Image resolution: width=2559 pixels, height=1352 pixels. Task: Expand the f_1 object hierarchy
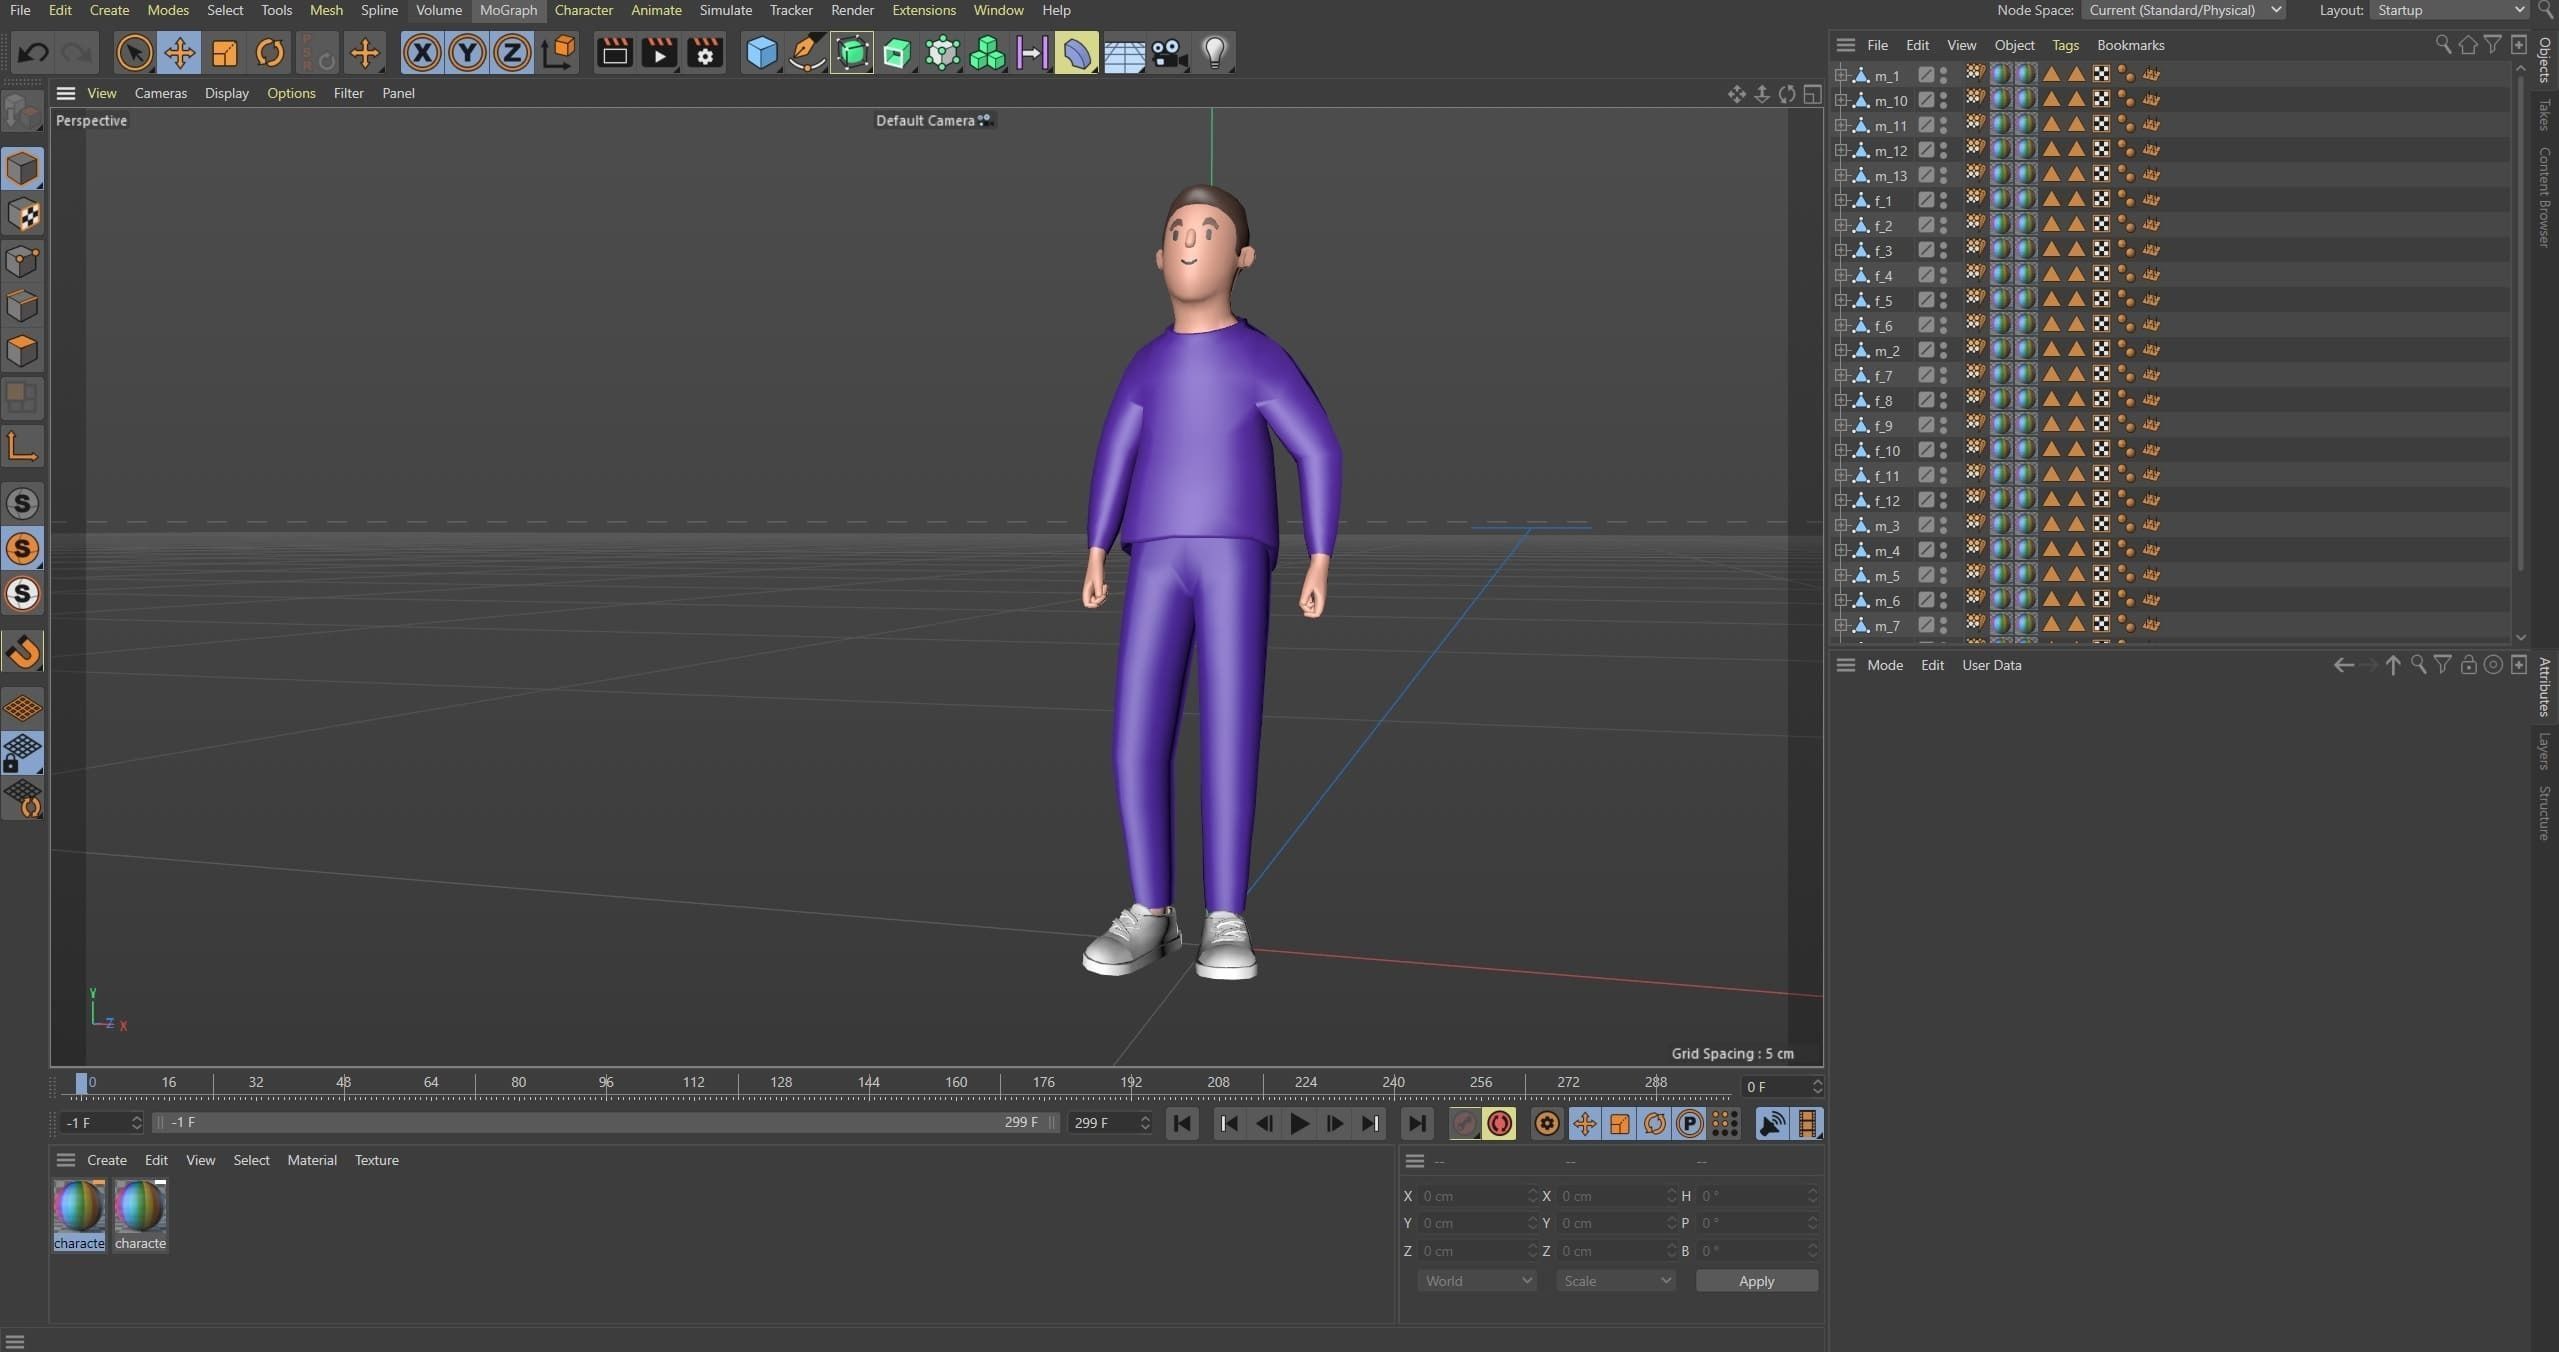point(1840,200)
